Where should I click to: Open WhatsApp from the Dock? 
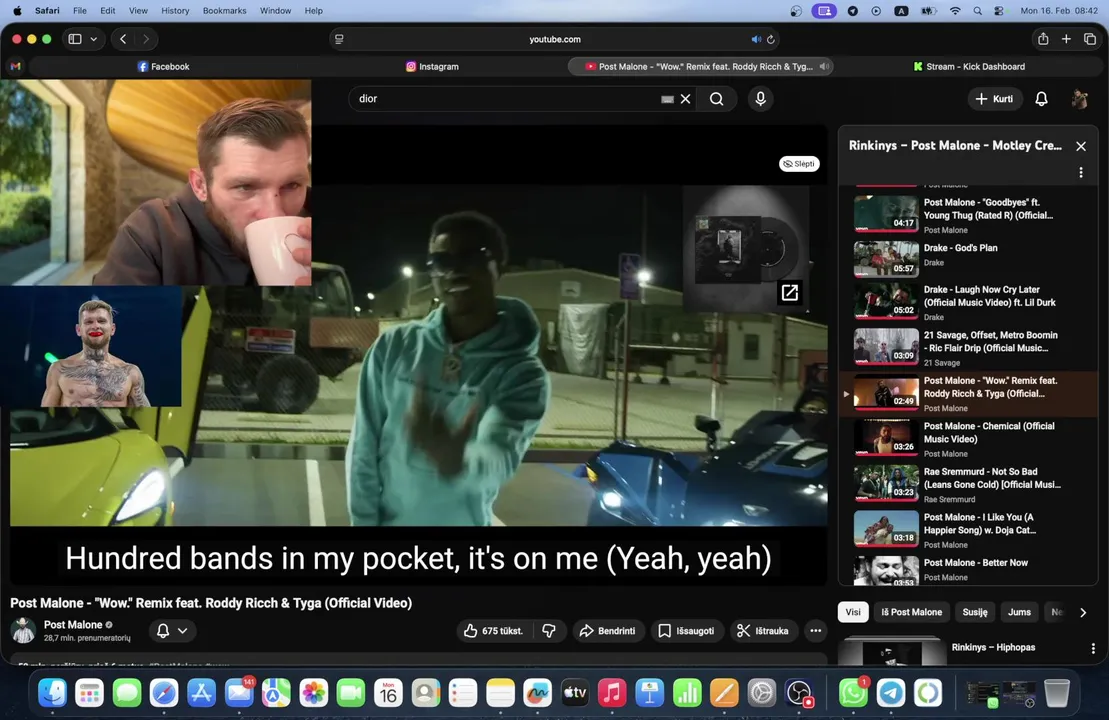tap(853, 692)
